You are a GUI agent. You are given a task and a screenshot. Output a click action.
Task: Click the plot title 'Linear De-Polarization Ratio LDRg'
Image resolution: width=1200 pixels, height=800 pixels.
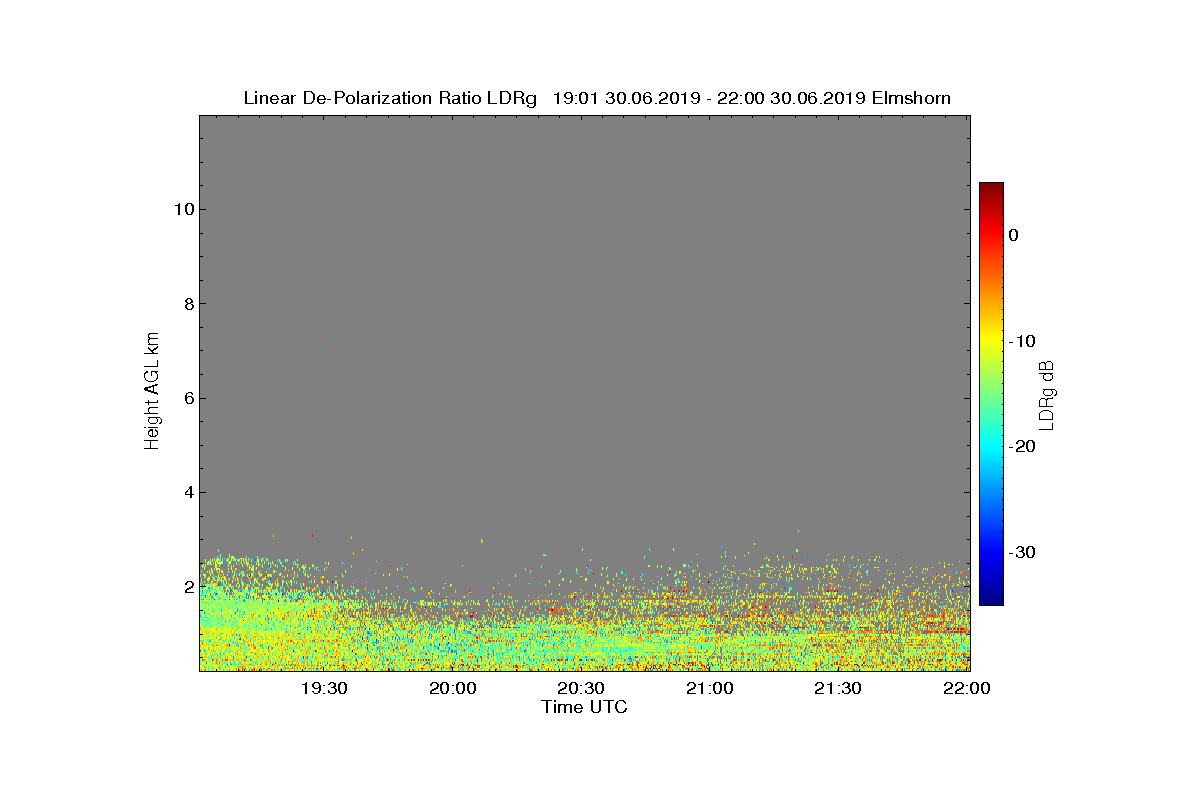coord(391,98)
